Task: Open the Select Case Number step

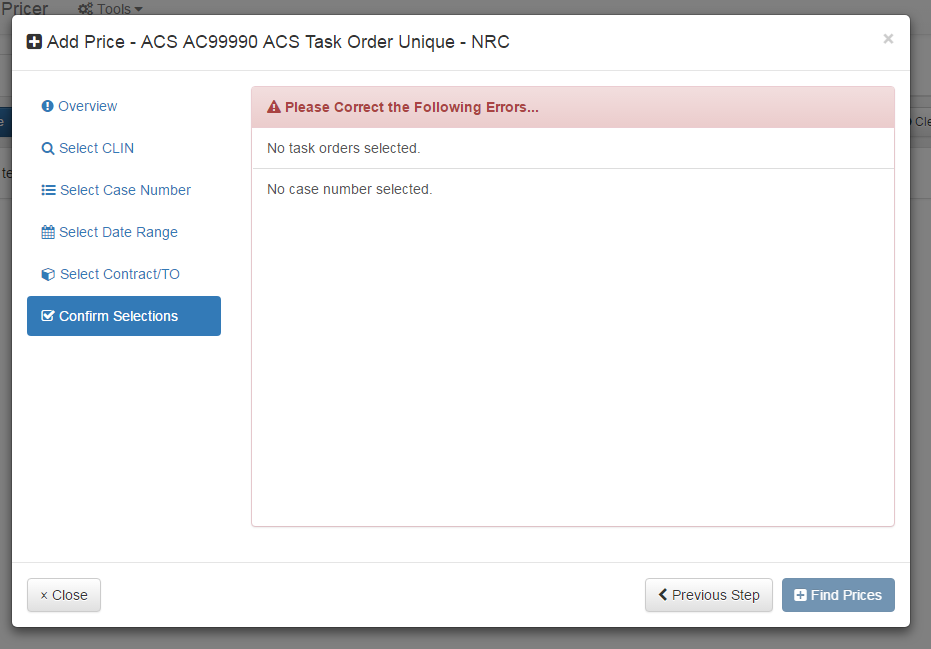Action: [125, 190]
